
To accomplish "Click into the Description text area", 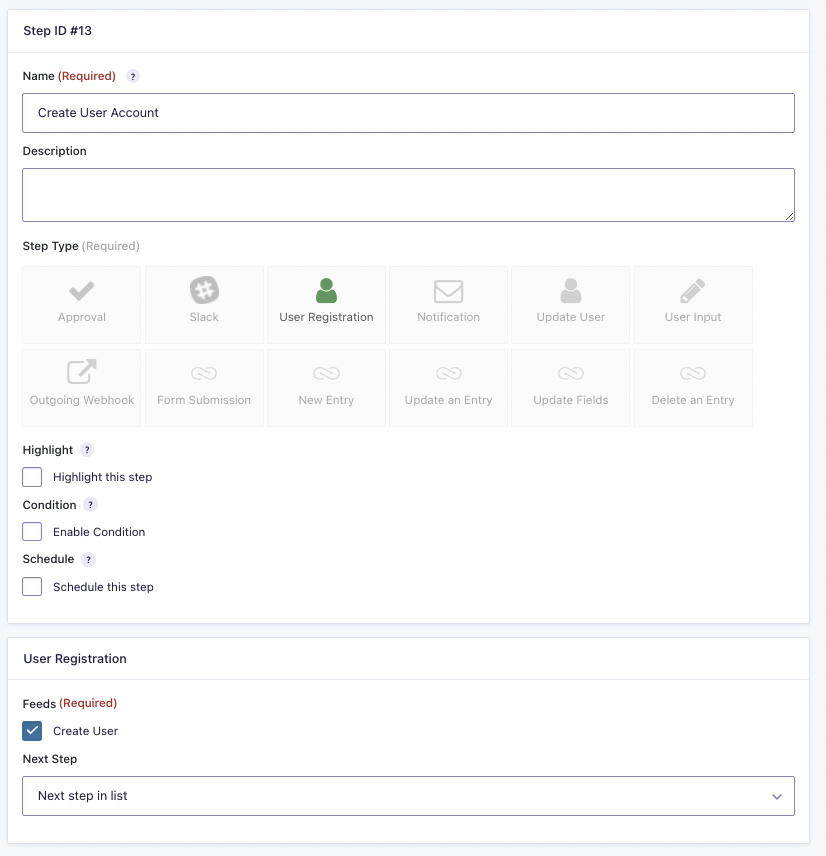I will (408, 195).
